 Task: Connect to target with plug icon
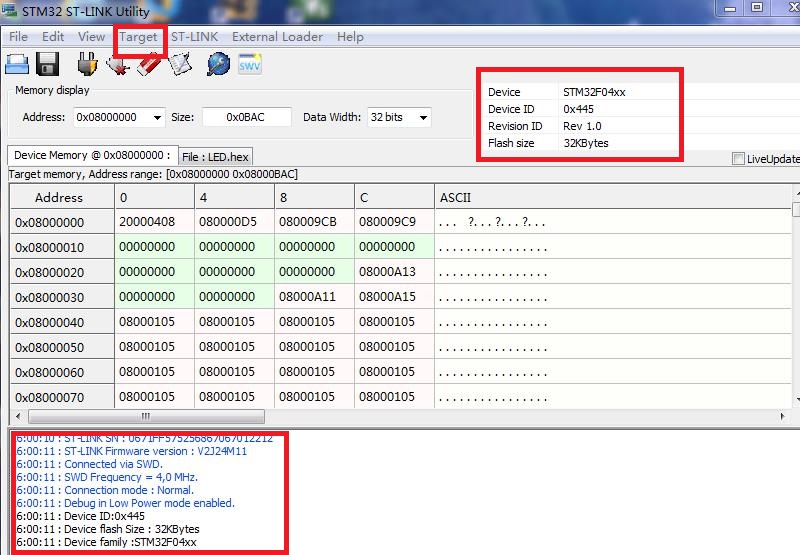pyautogui.click(x=87, y=65)
